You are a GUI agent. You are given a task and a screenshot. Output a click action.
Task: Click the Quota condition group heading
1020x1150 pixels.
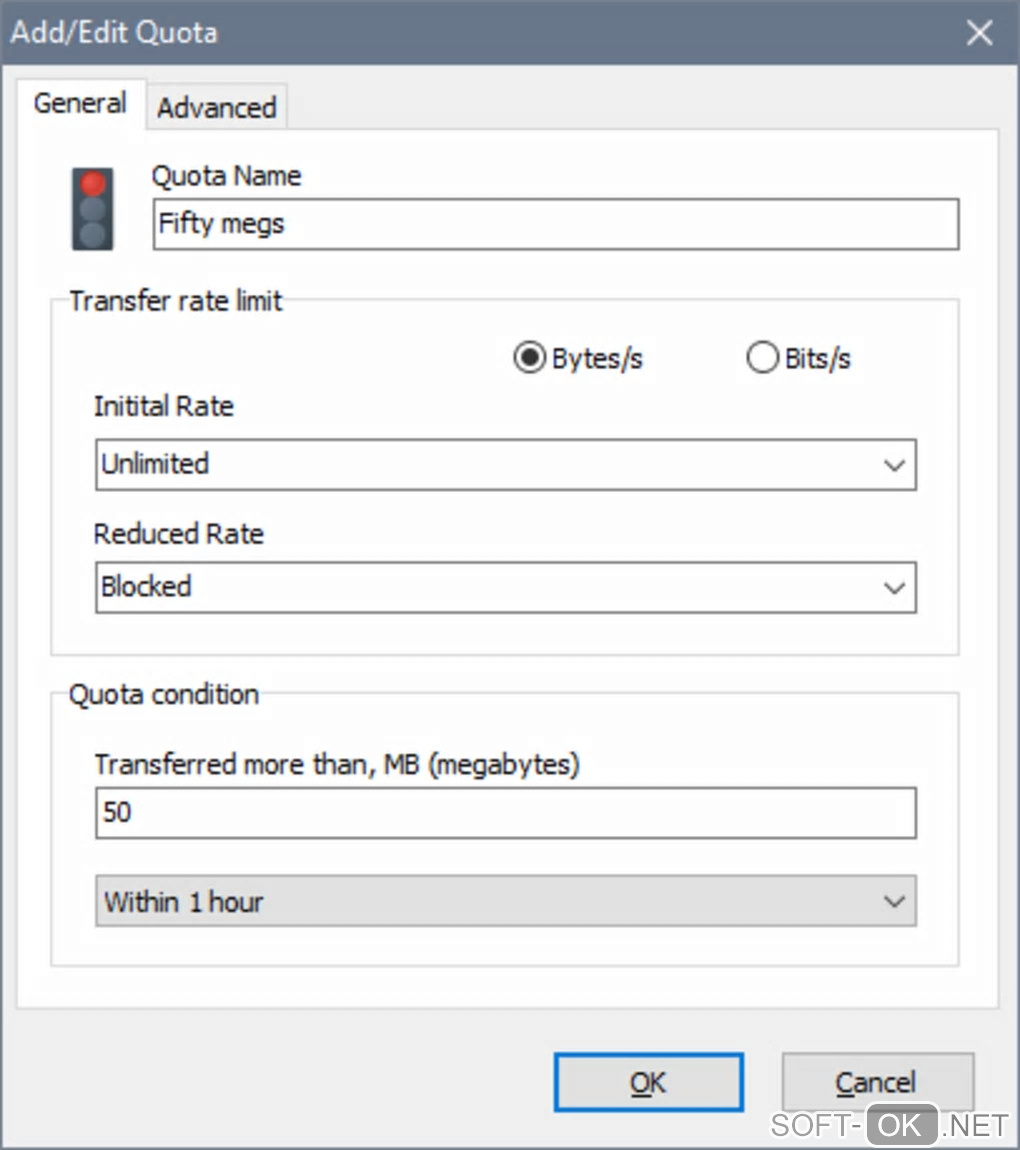click(164, 694)
